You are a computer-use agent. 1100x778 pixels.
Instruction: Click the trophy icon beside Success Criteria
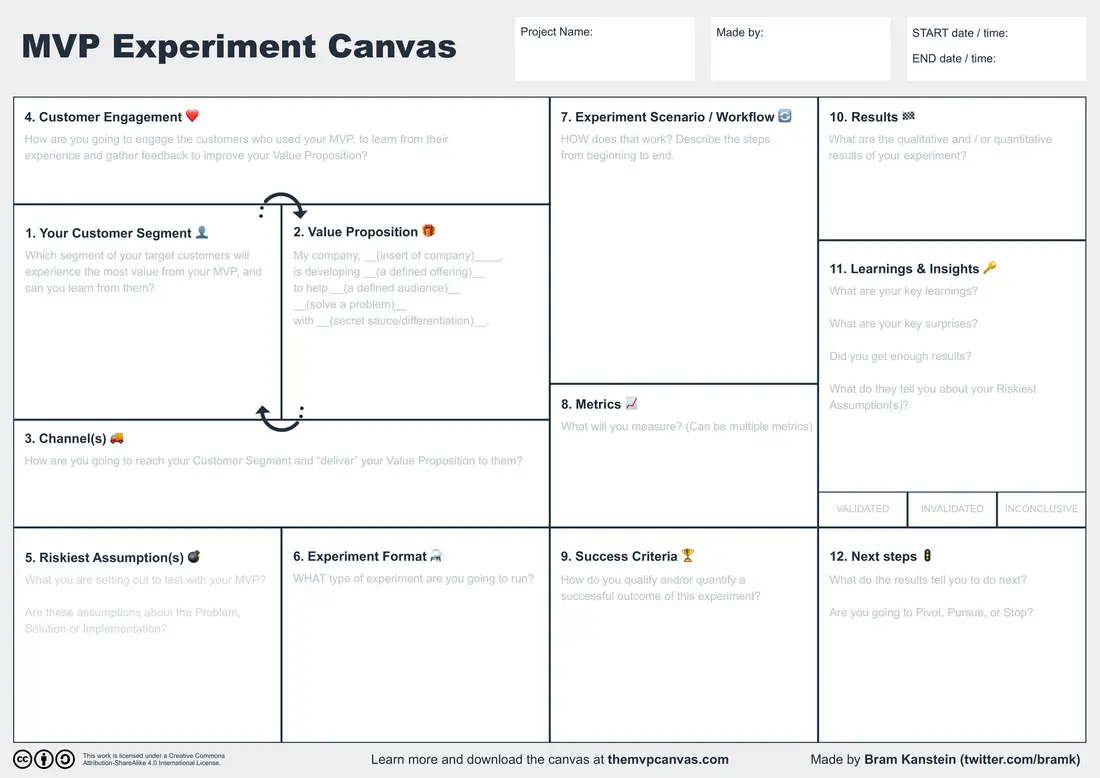pos(688,555)
